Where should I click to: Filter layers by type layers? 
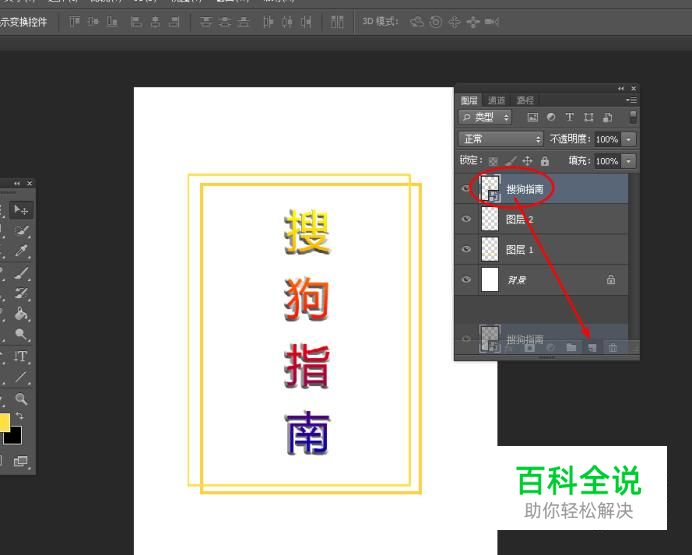point(570,117)
